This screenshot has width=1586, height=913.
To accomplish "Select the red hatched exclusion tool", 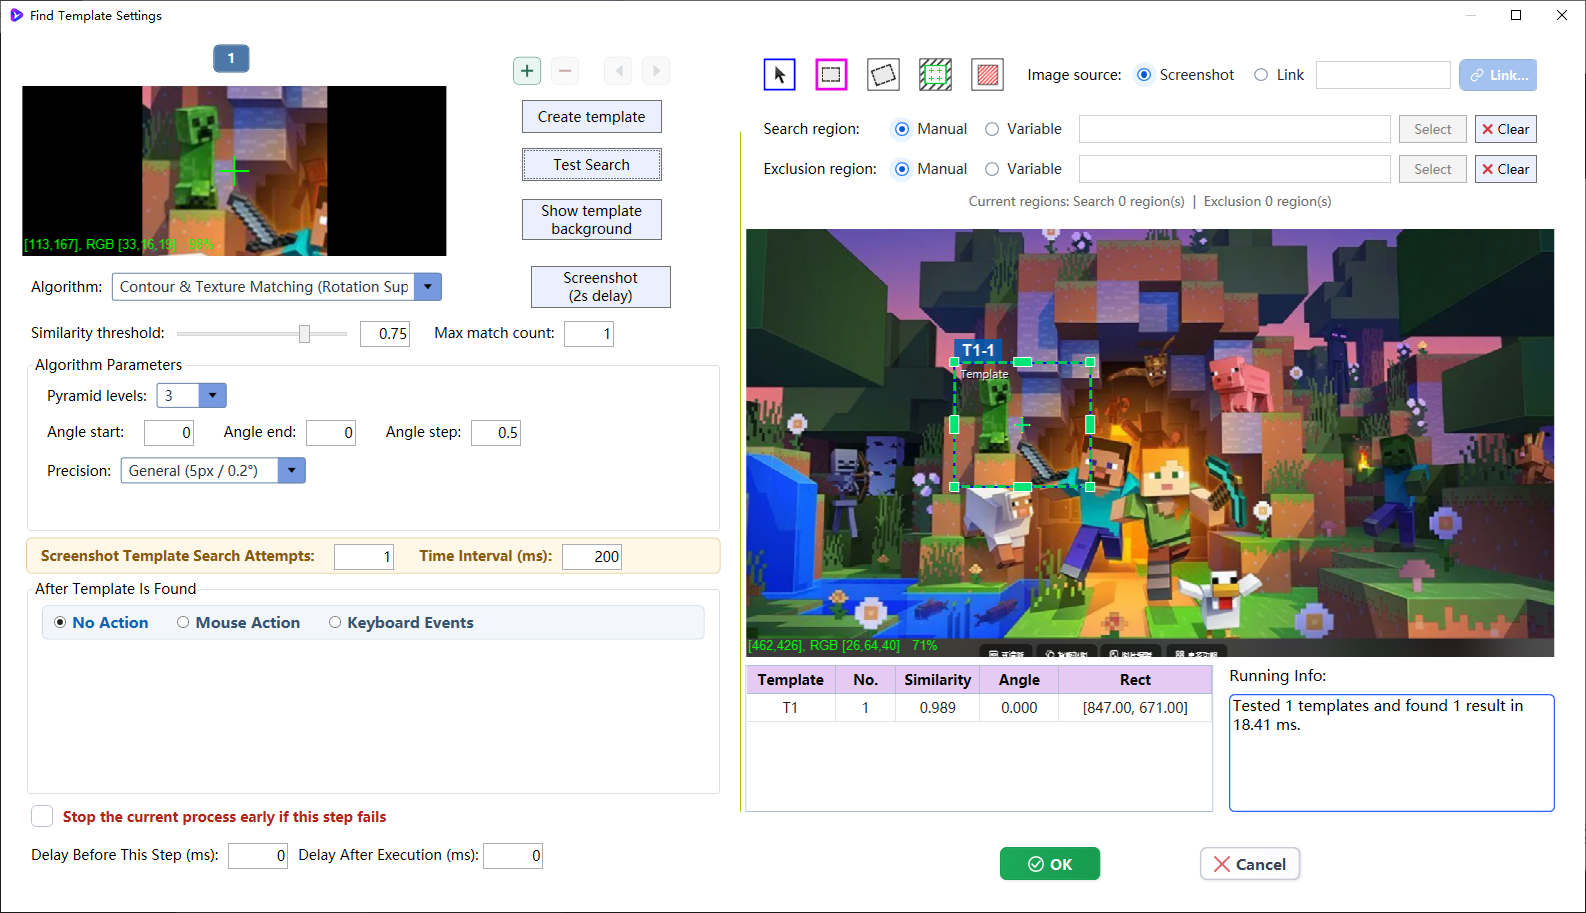I will (987, 75).
